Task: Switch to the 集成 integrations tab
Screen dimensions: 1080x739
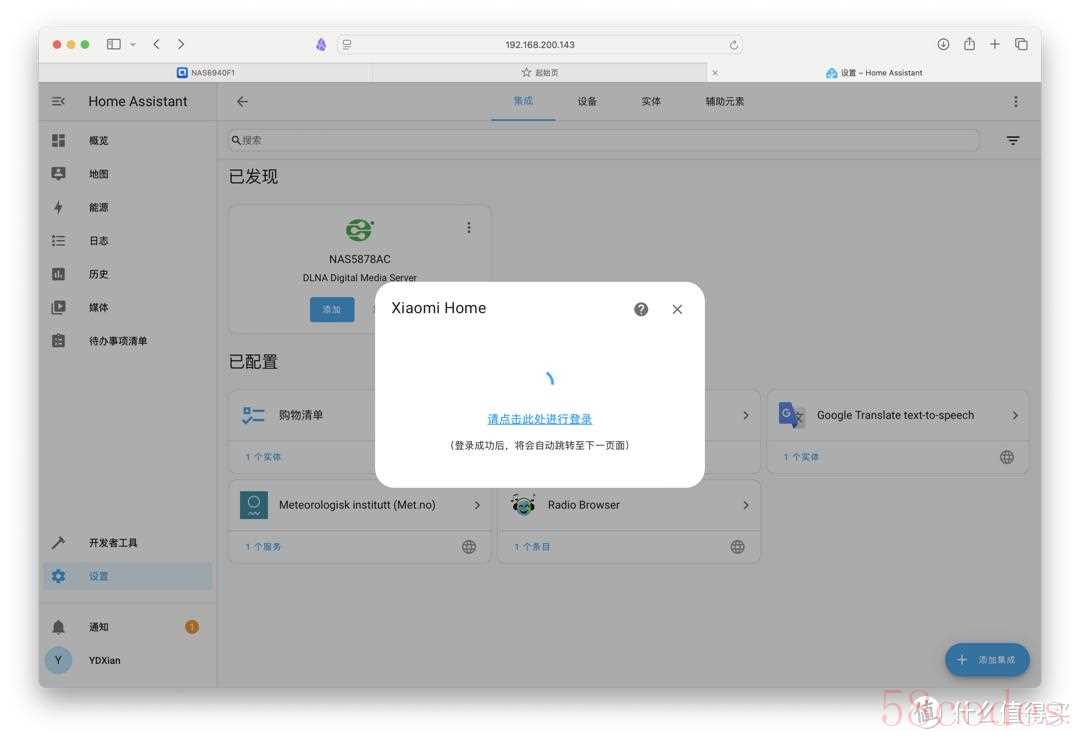Action: 523,101
